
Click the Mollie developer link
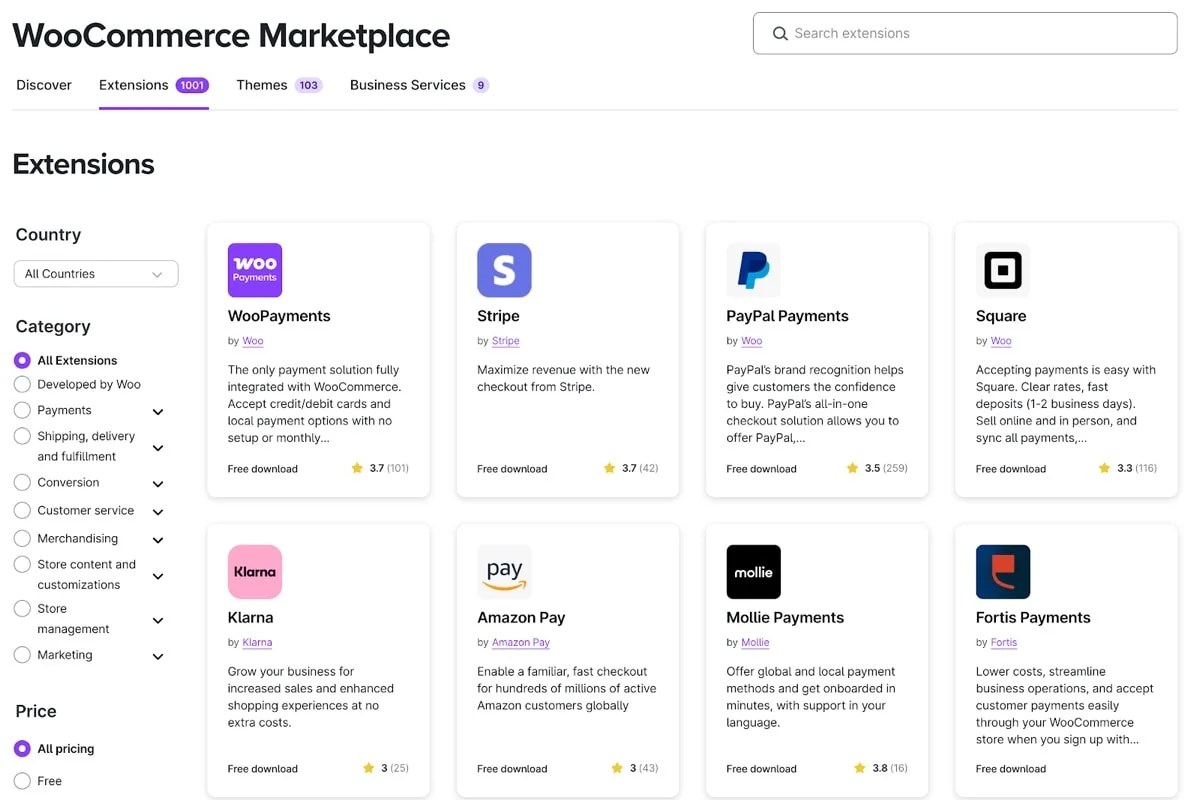755,643
